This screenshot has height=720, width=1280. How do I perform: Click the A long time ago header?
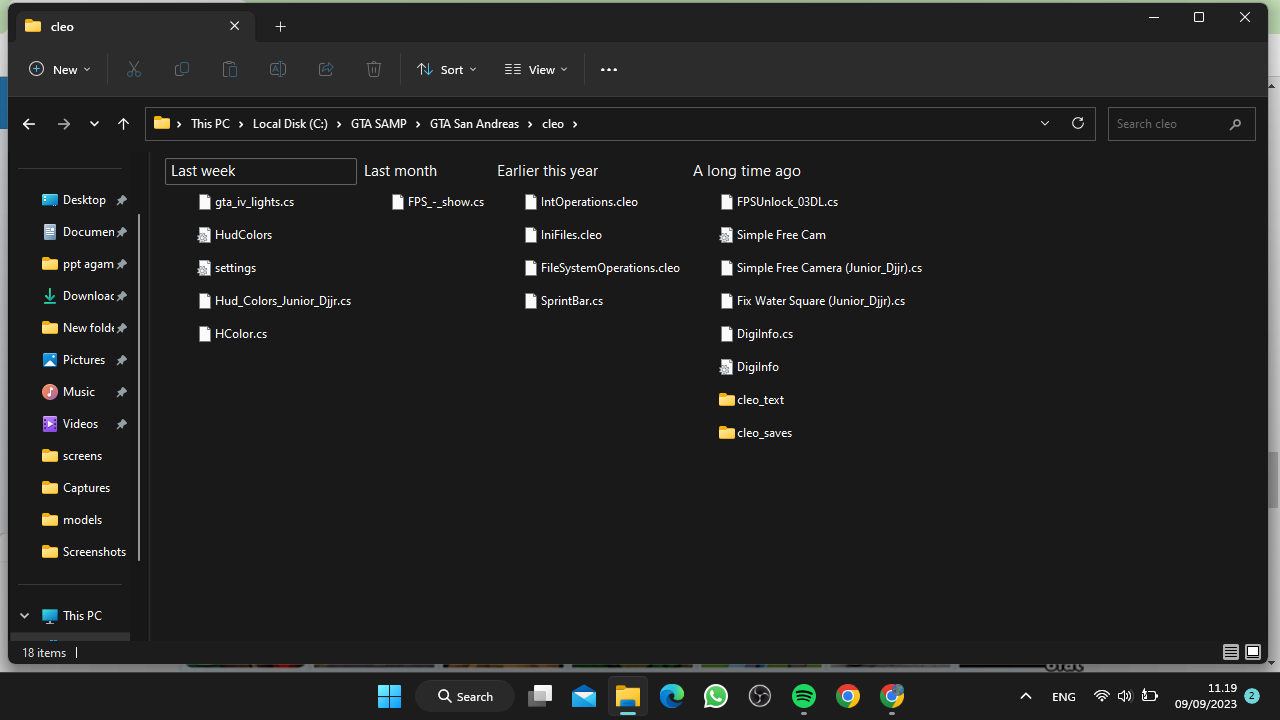(747, 171)
